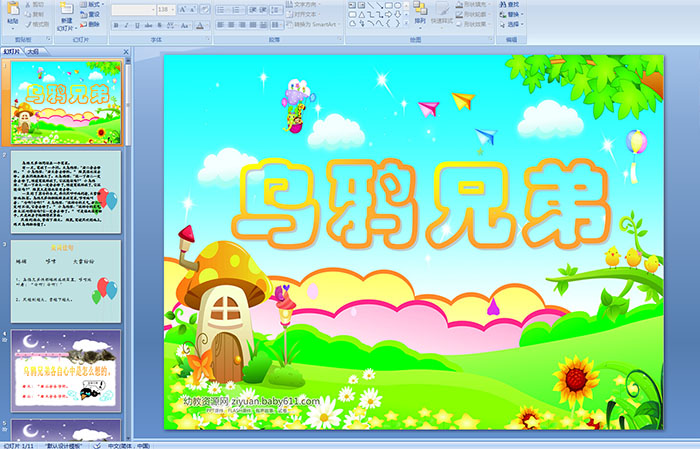Toggle Underline formatting
This screenshot has width=700, height=449.
[x=137, y=25]
